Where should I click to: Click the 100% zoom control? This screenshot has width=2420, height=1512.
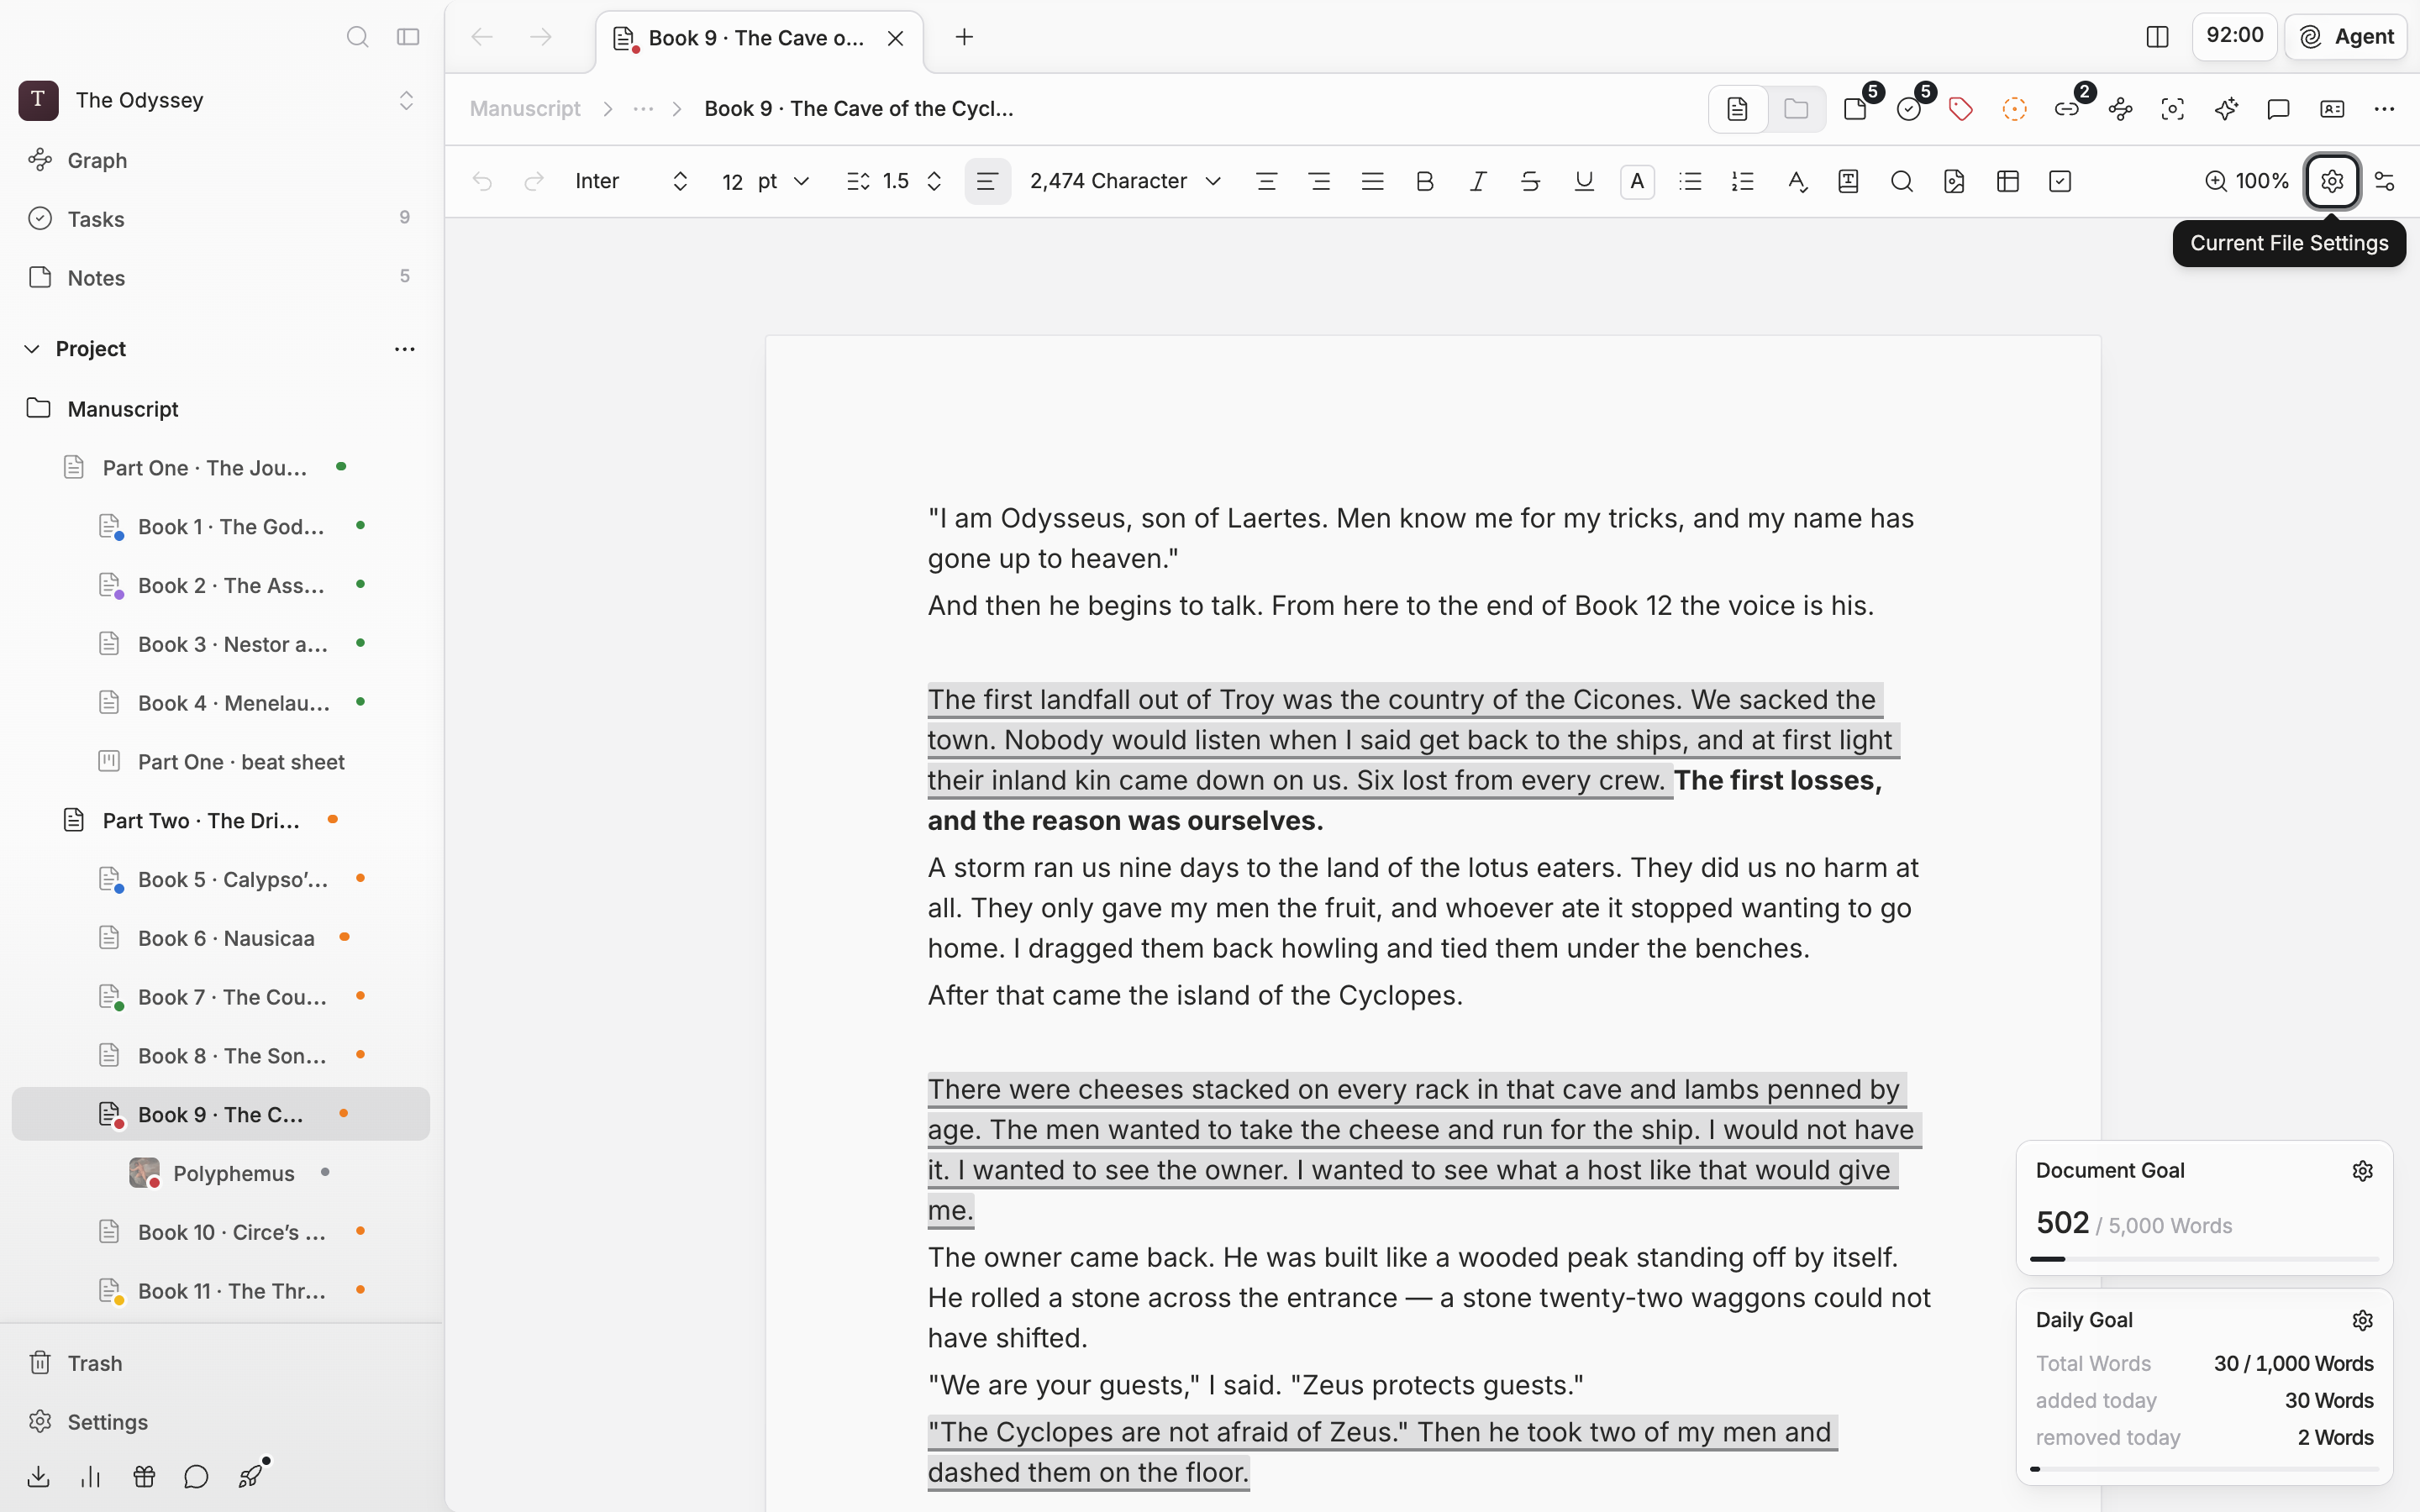[x=2246, y=181]
